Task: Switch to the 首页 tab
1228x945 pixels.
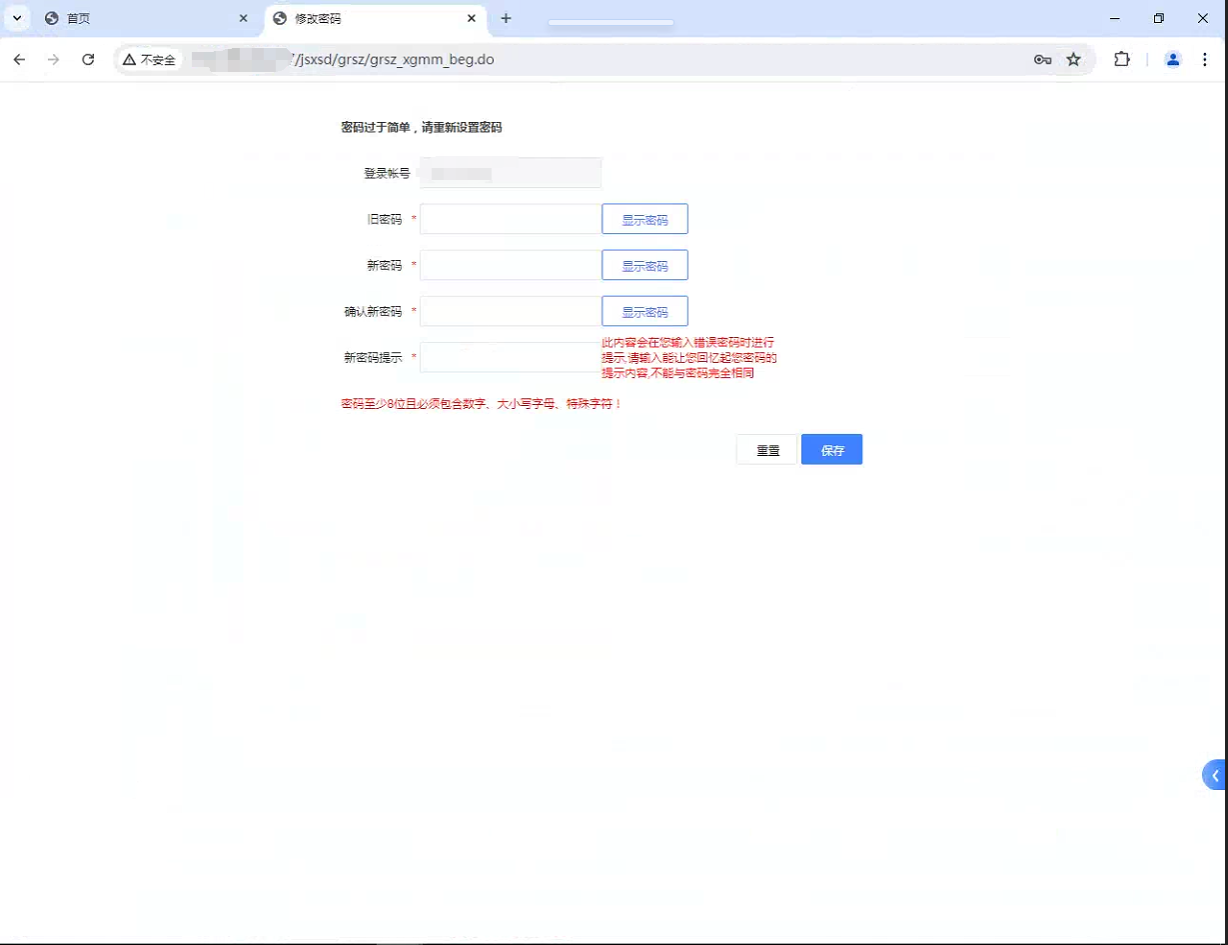Action: (x=140, y=18)
